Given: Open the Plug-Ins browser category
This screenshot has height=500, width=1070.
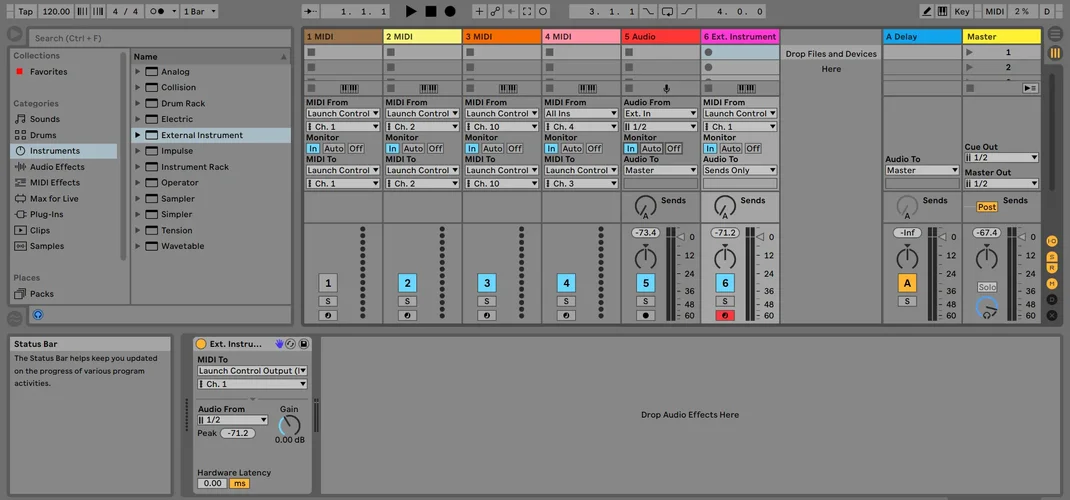Looking at the screenshot, I should pos(46,214).
